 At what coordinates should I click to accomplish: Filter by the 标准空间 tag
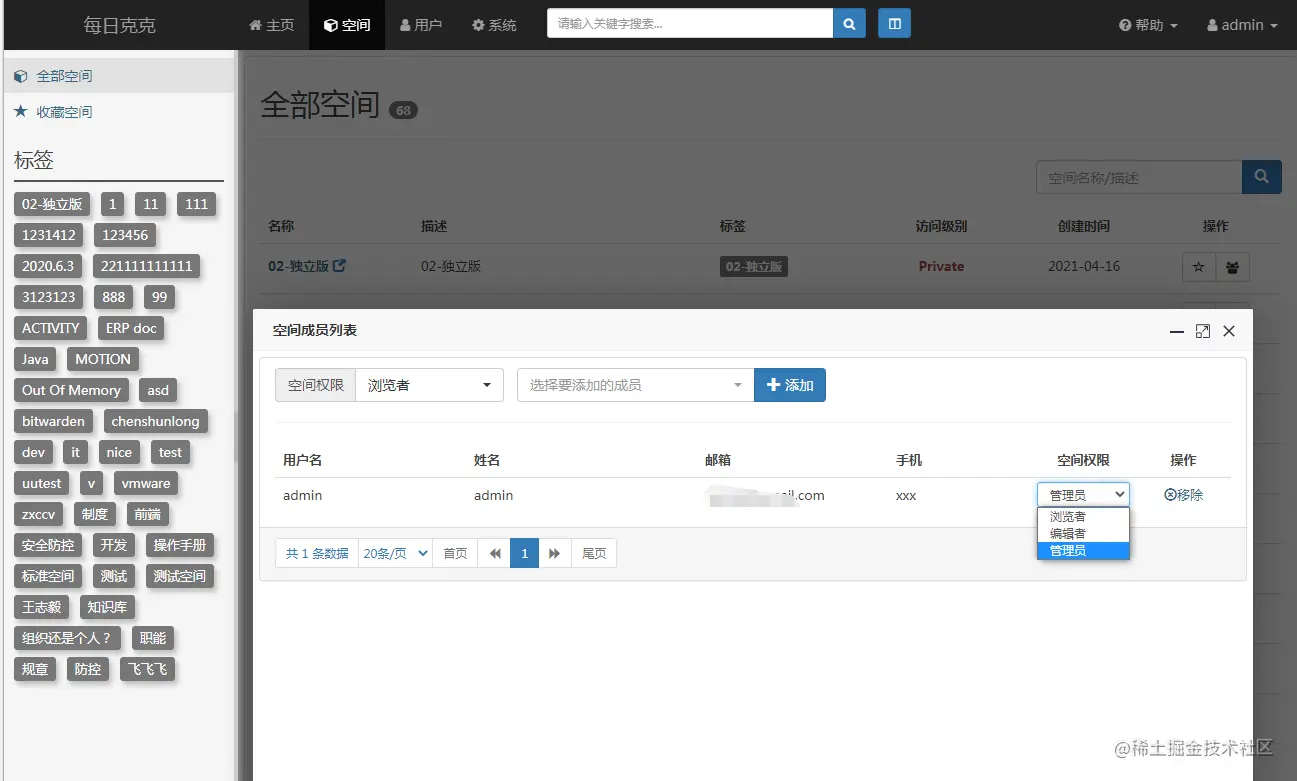48,576
